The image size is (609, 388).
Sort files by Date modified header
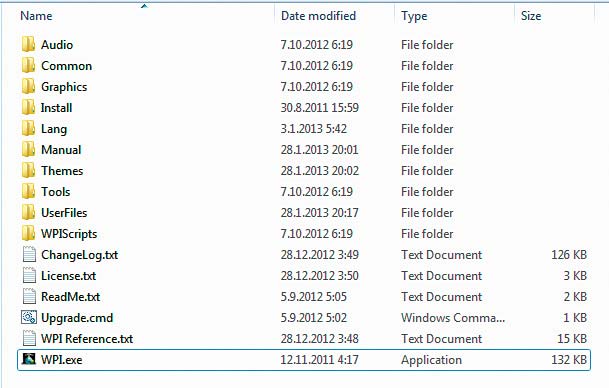coord(318,16)
